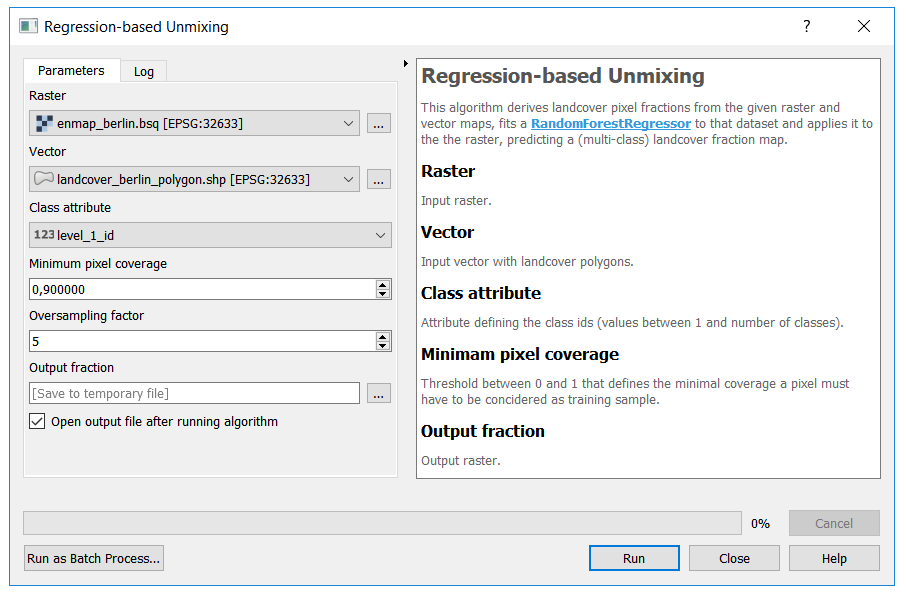This screenshot has width=906, height=599.
Task: Increase Minimum pixel coverage with up arrow
Action: point(383,285)
